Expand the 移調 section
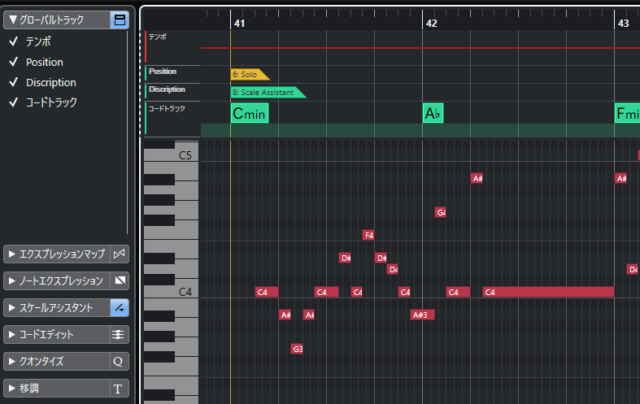The image size is (640, 404). tap(11, 388)
